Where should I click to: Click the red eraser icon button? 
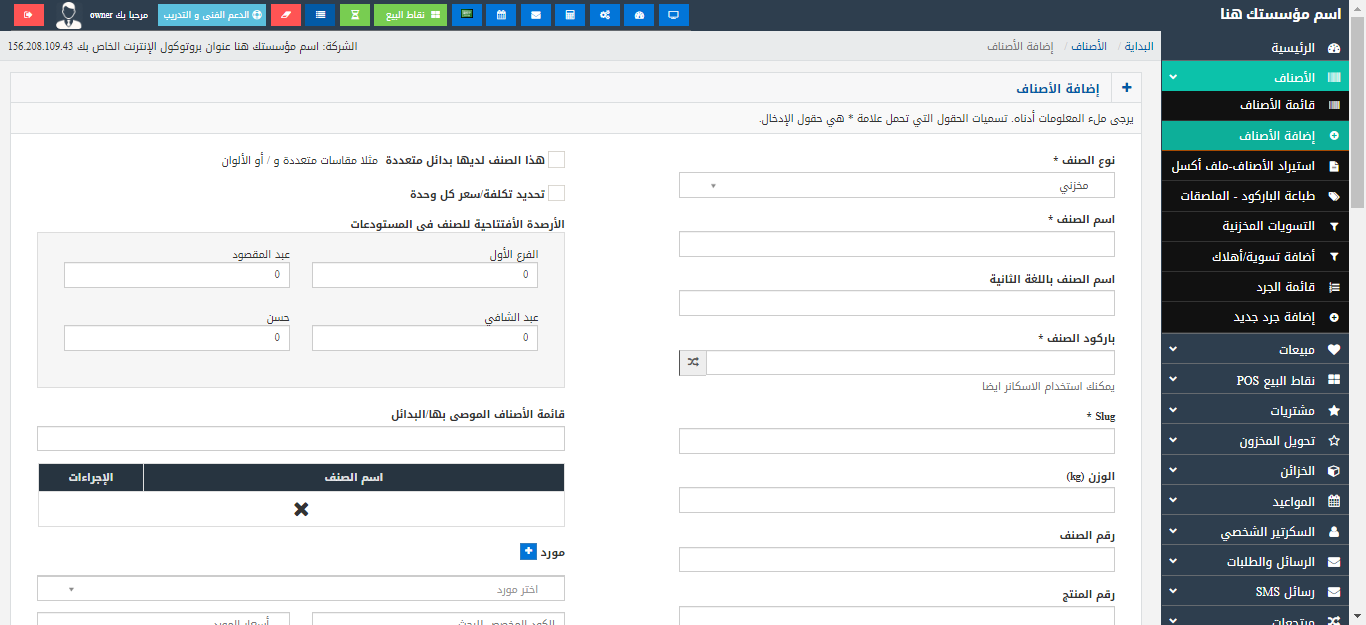coord(286,15)
